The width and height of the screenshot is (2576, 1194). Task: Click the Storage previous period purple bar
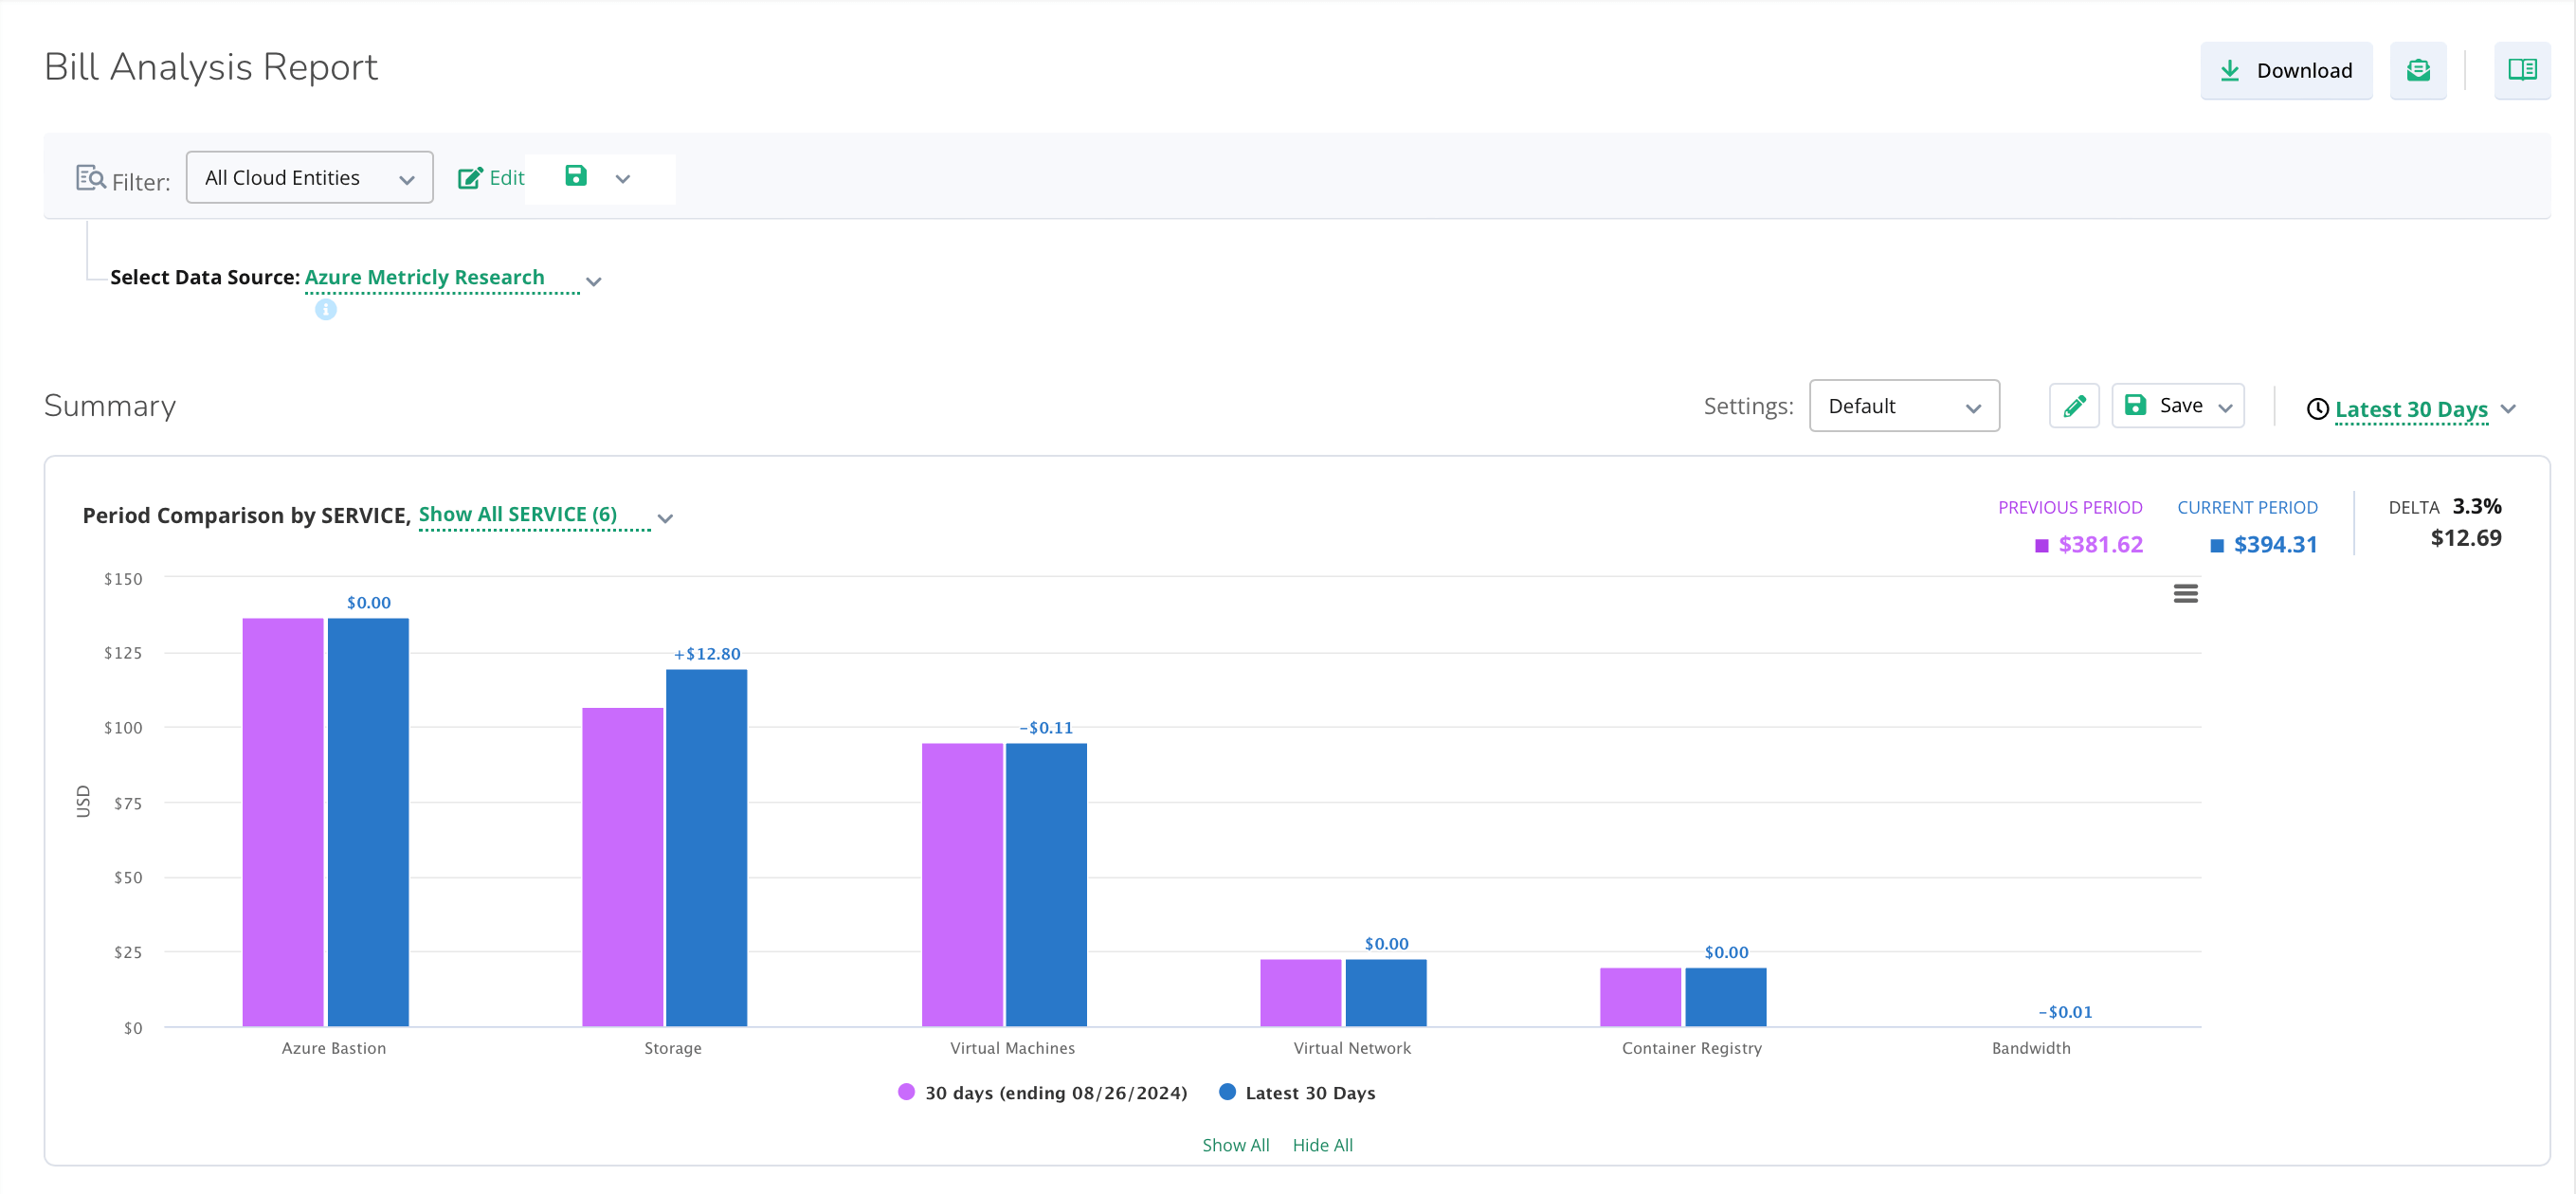tap(622, 867)
